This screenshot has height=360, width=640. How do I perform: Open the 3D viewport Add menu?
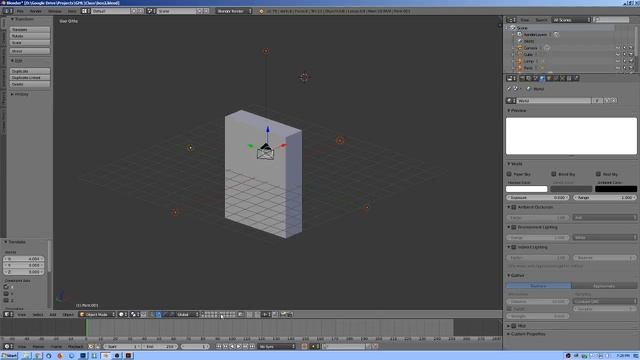[x=53, y=315]
